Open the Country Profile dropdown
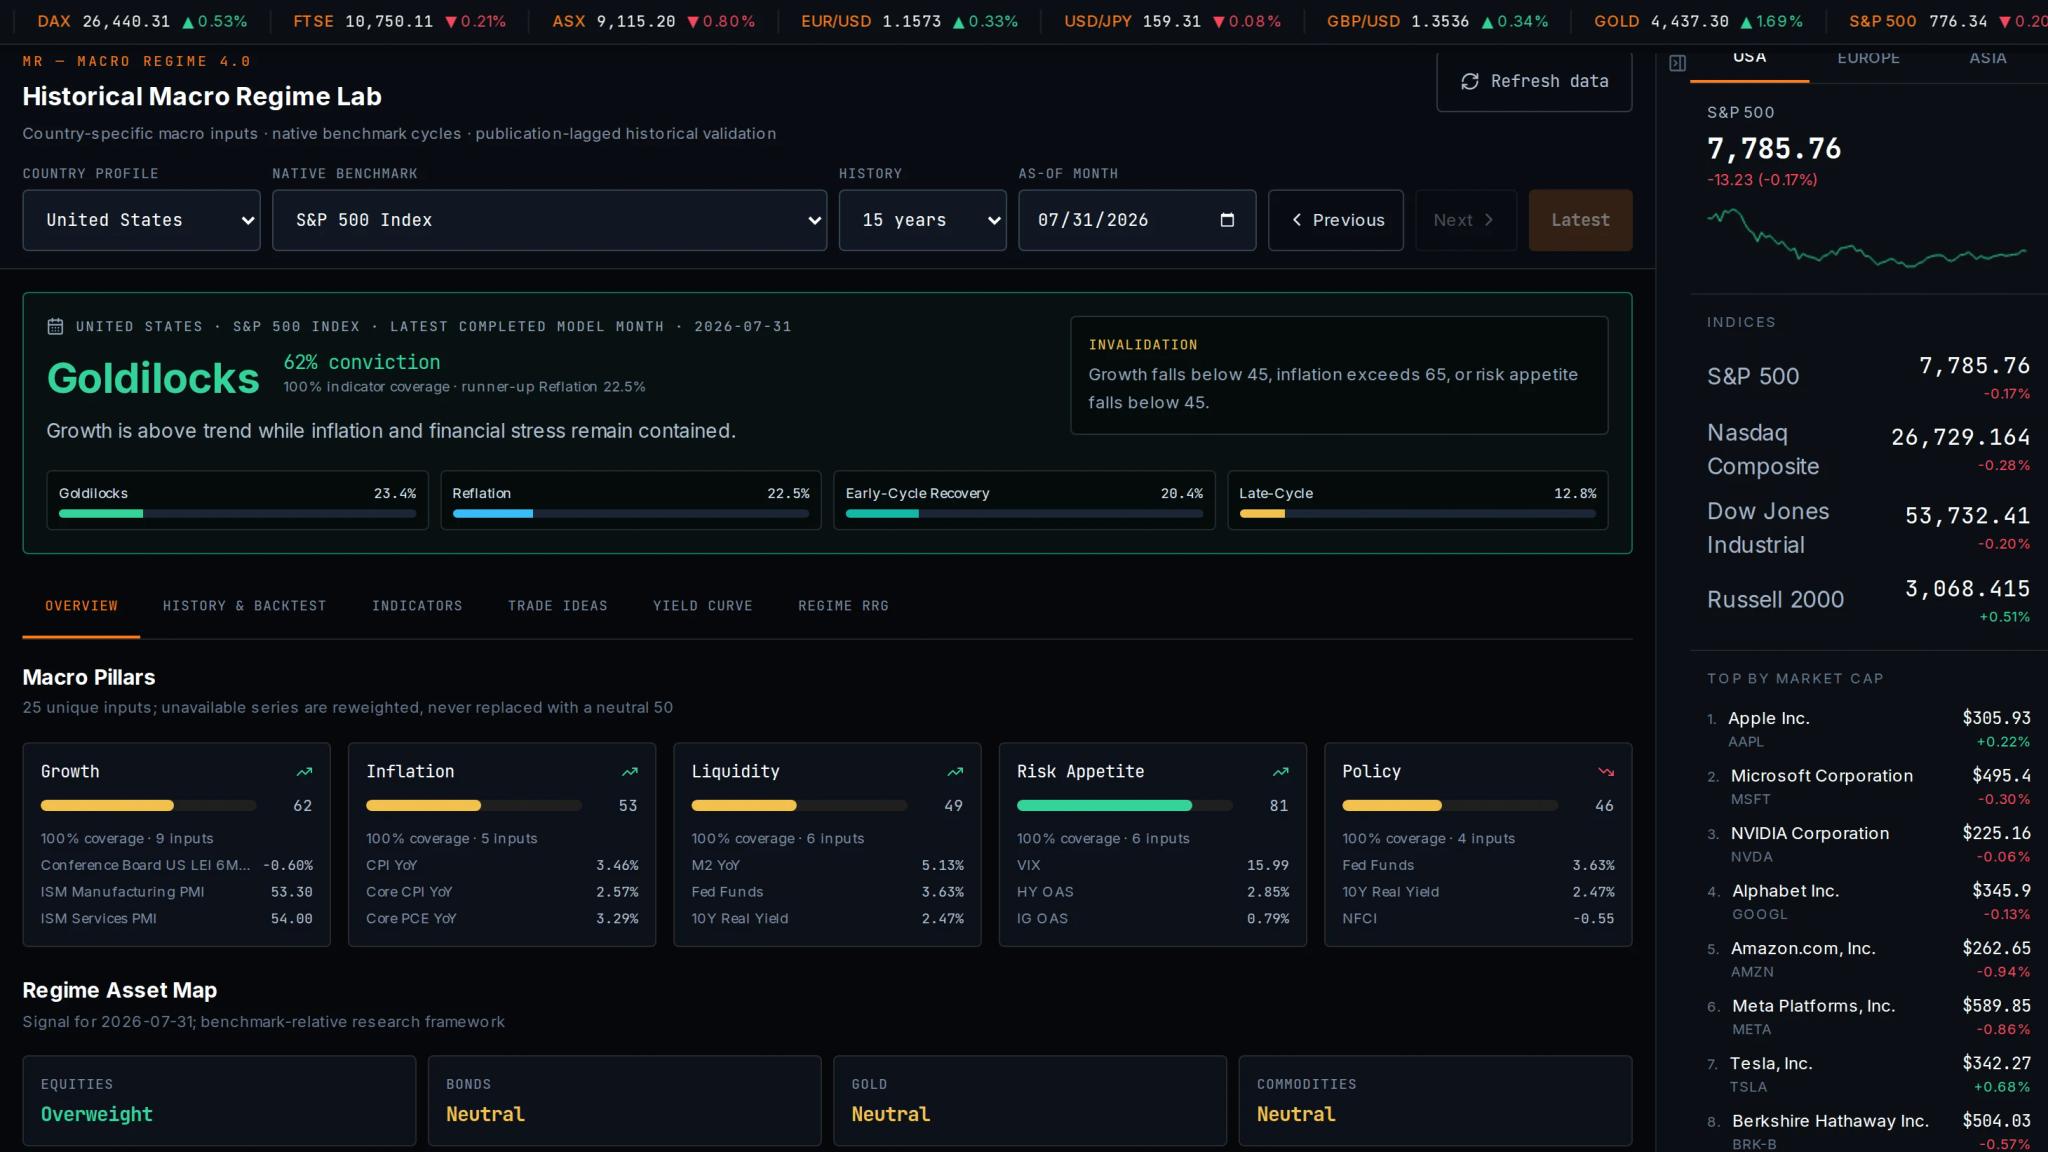 click(141, 220)
